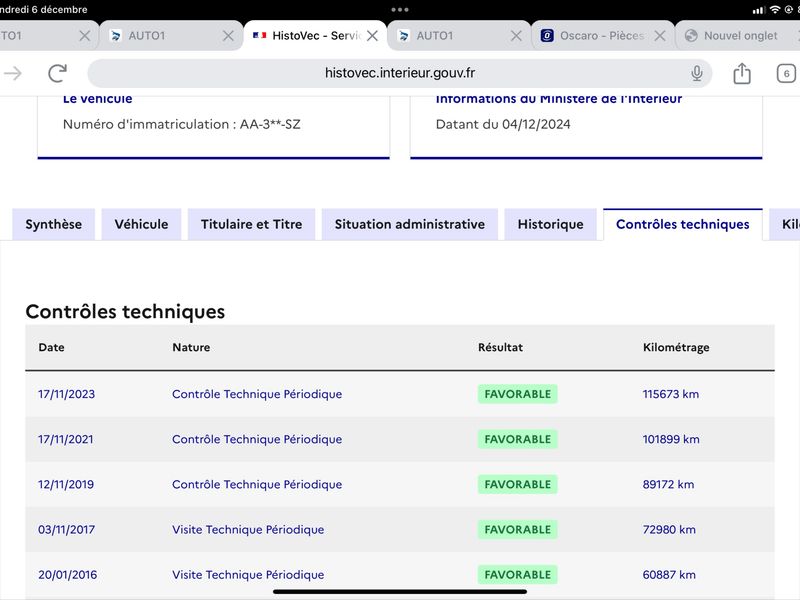This screenshot has height=600, width=800.
Task: Switch to the Nouvel onglet tab
Action: (740, 35)
